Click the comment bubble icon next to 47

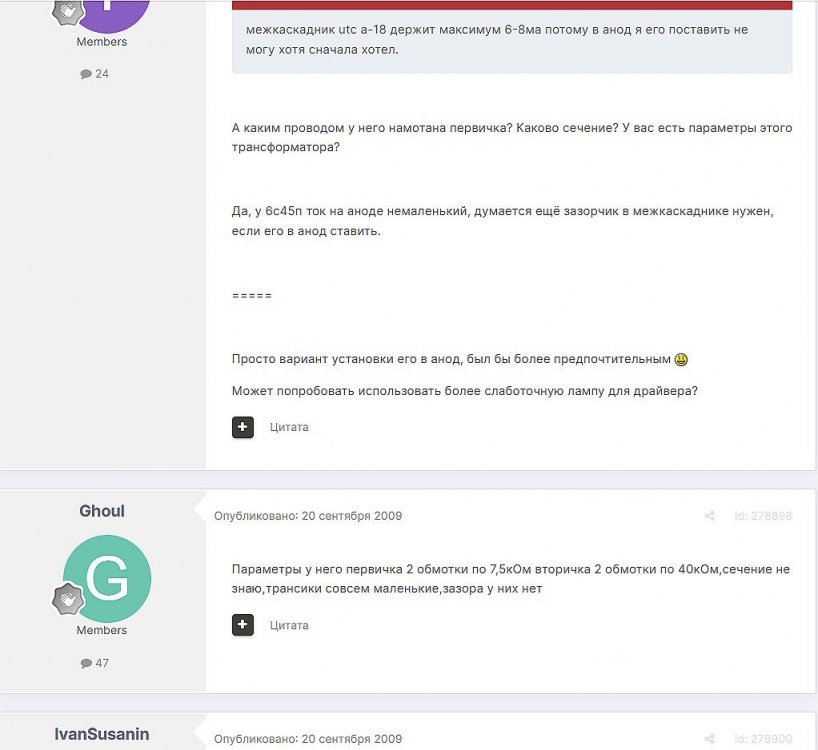(x=86, y=663)
